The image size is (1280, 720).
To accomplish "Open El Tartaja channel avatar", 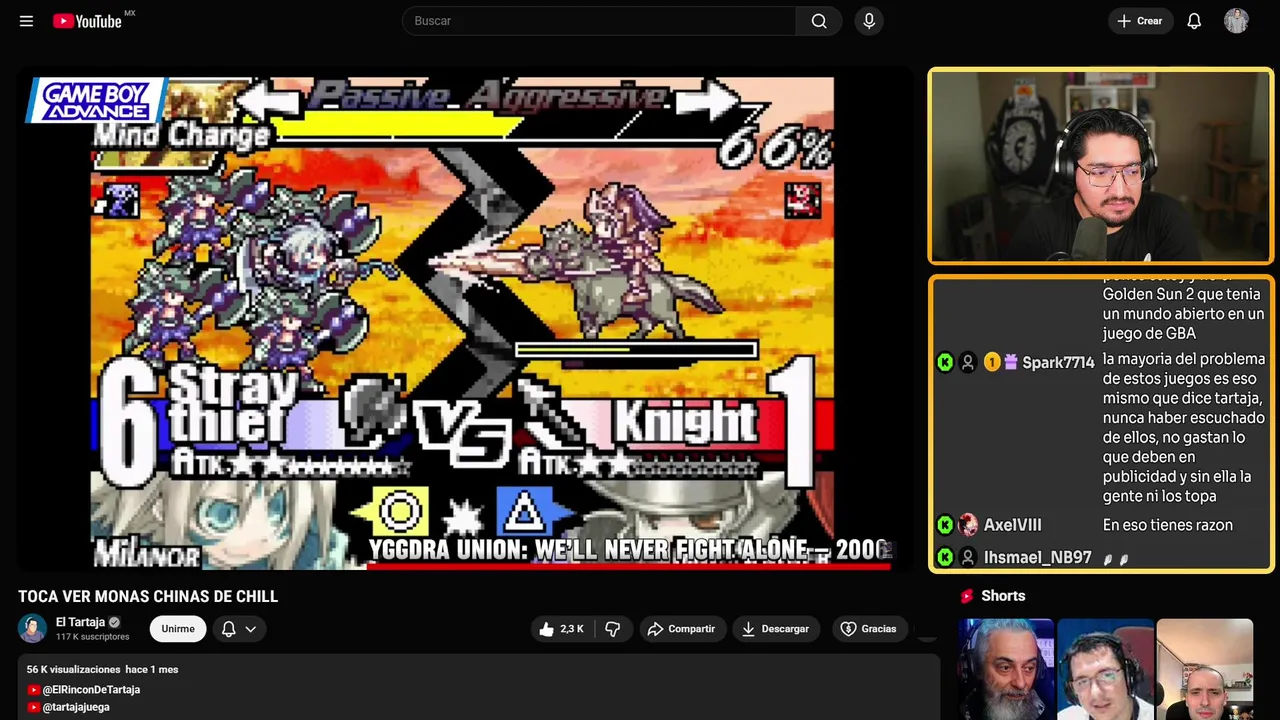I will coord(33,628).
